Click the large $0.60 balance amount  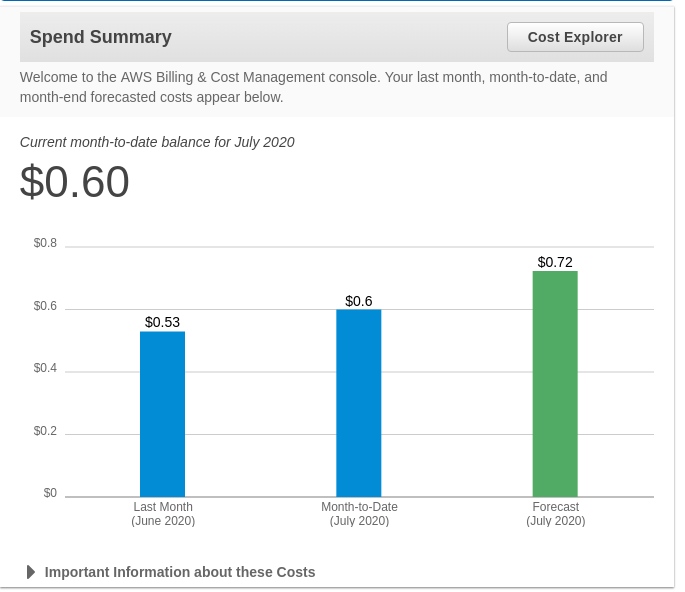75,182
